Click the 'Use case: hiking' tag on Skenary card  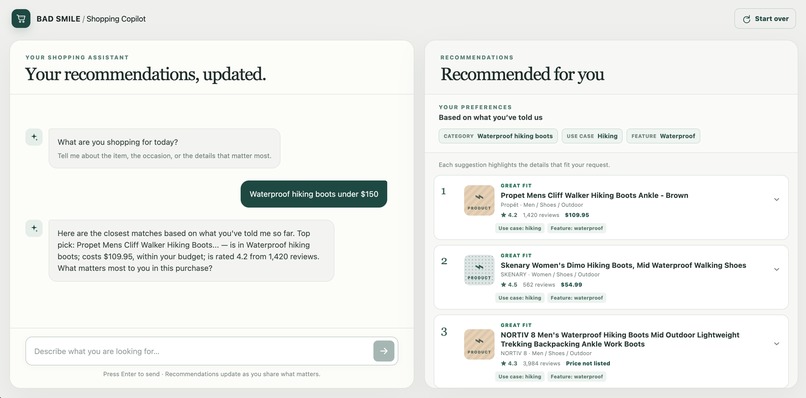520,298
